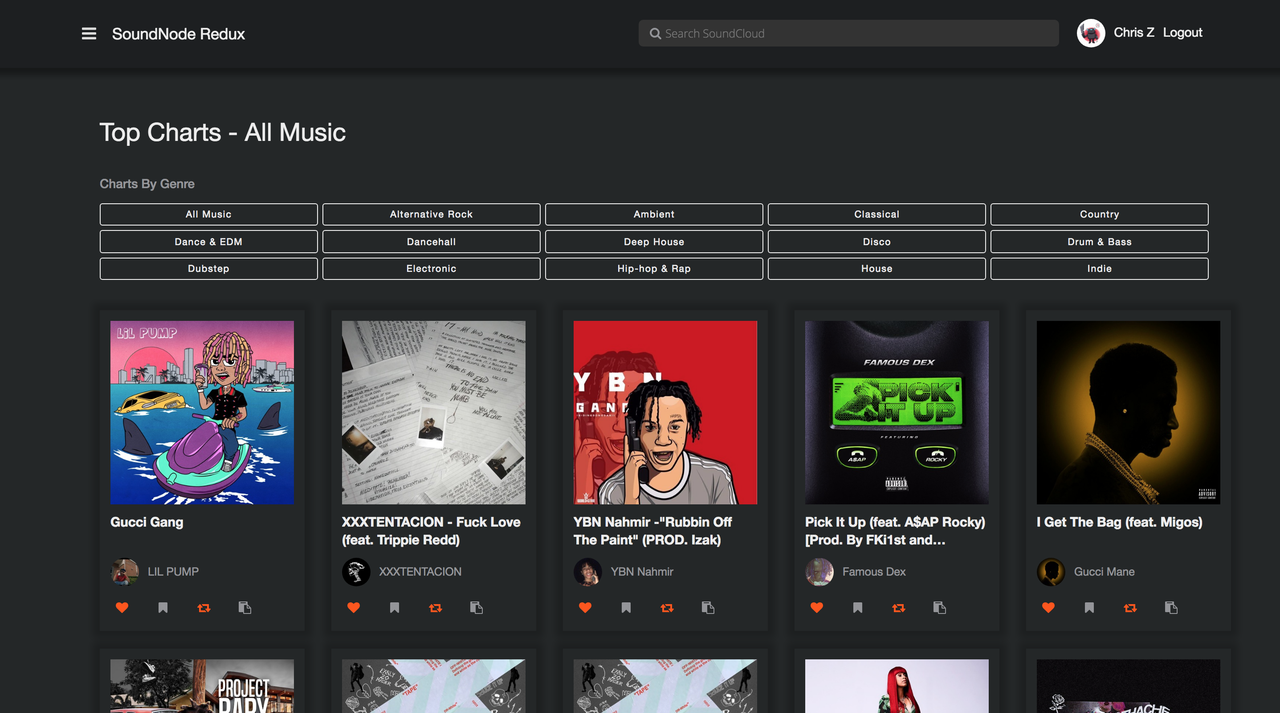Select the Drum & Bass genre
The height and width of the screenshot is (713, 1280).
[1099, 242]
